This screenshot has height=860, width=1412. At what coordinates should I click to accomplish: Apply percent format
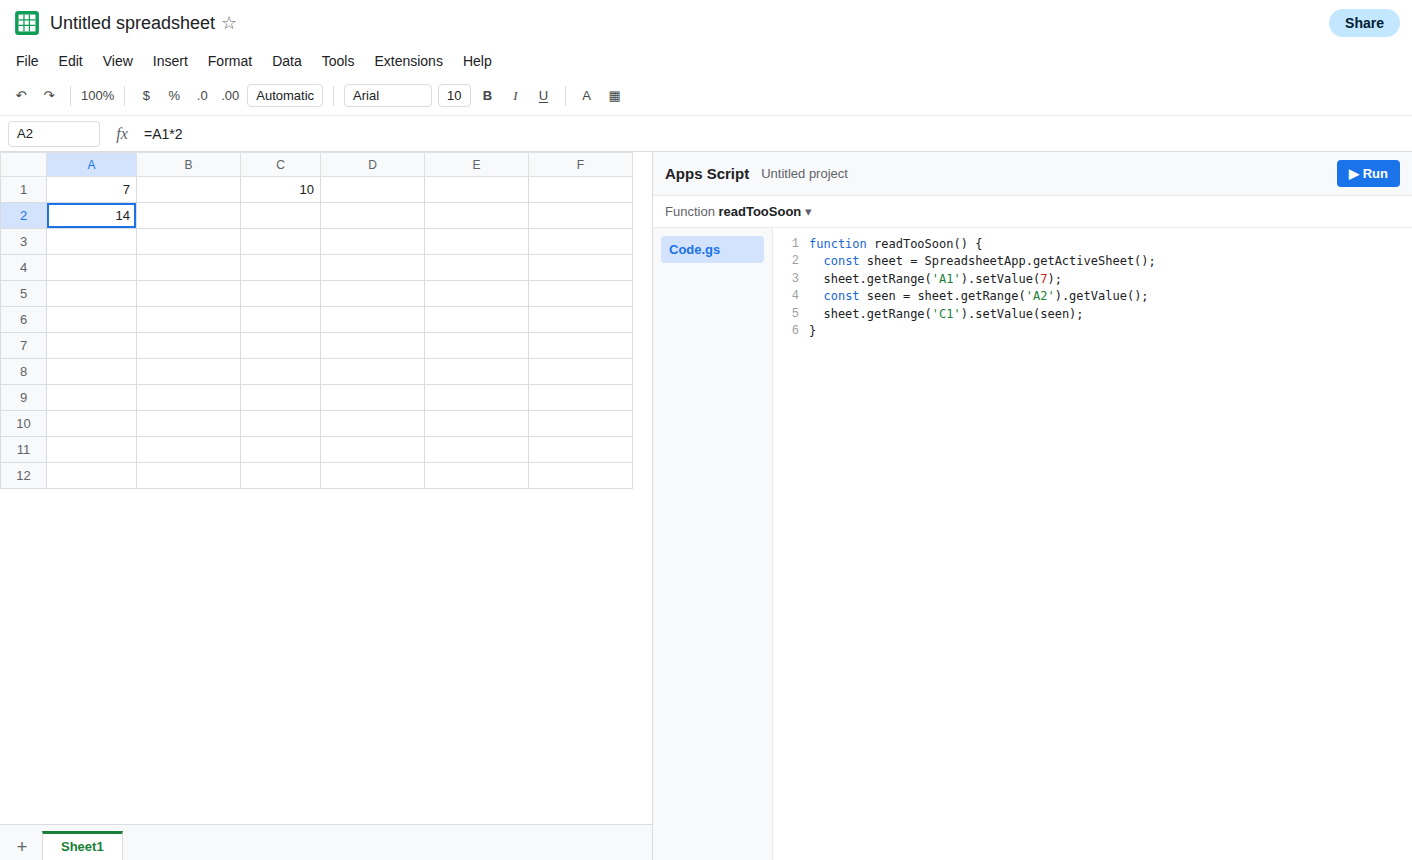[x=174, y=96]
